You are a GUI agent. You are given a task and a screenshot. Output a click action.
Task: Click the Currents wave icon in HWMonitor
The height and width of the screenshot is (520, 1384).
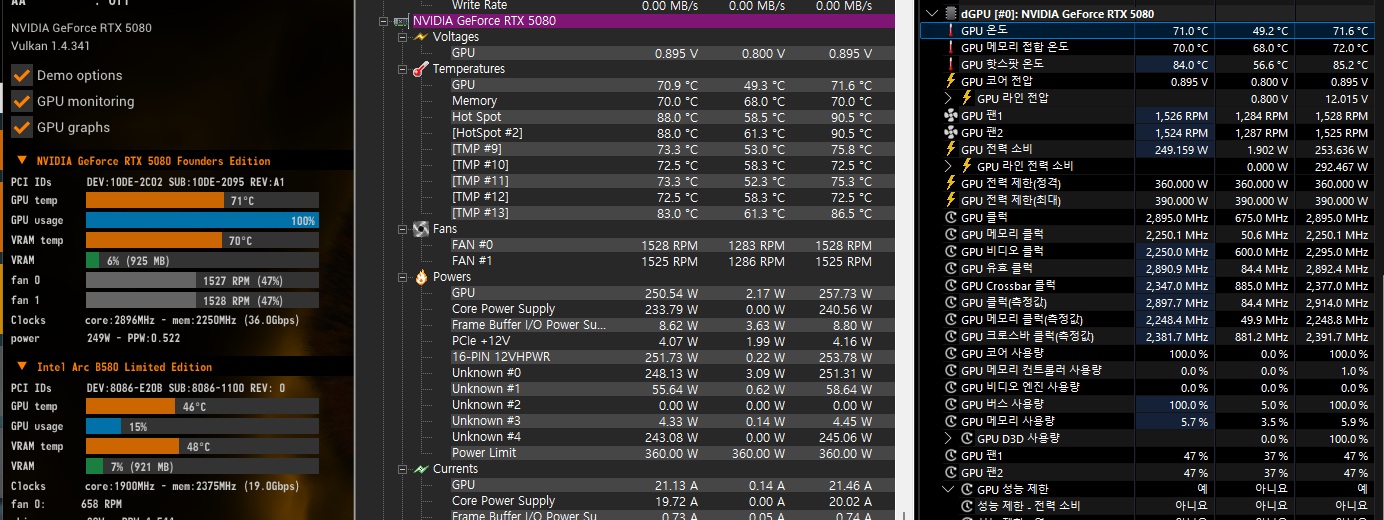tap(421, 469)
